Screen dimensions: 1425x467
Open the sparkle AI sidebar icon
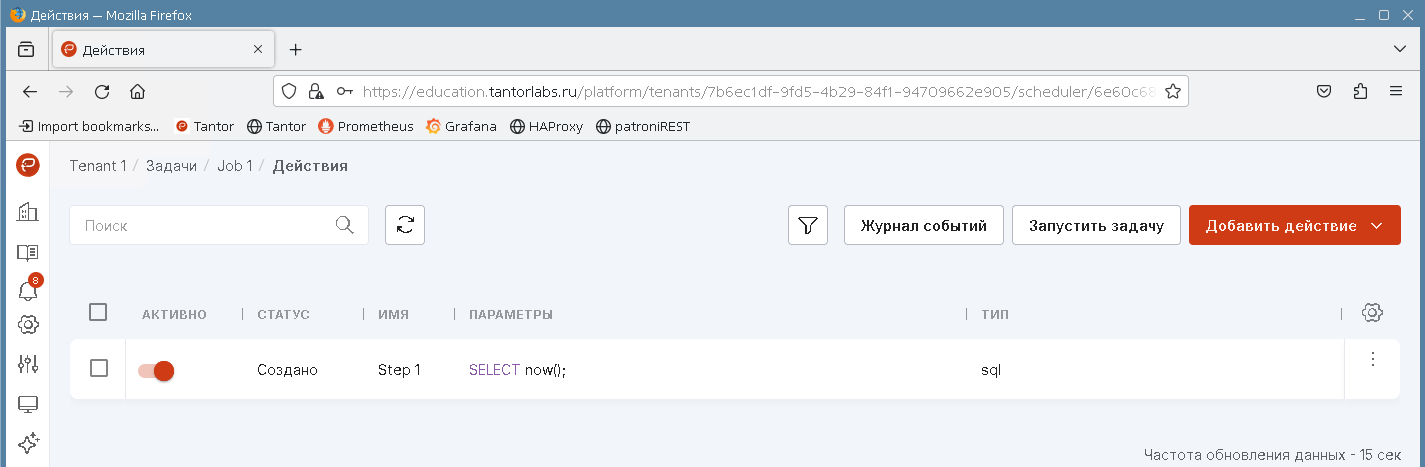click(x=28, y=441)
